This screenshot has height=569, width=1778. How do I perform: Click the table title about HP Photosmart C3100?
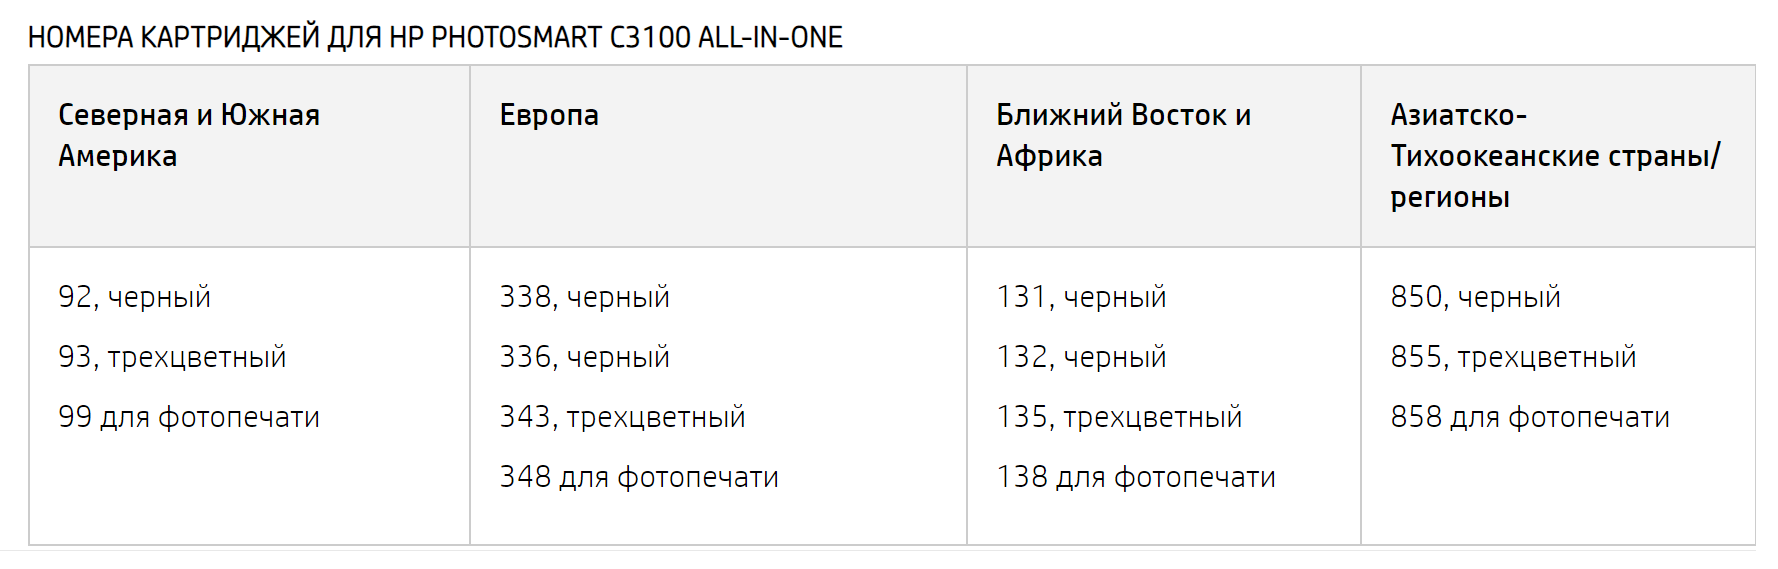click(435, 37)
